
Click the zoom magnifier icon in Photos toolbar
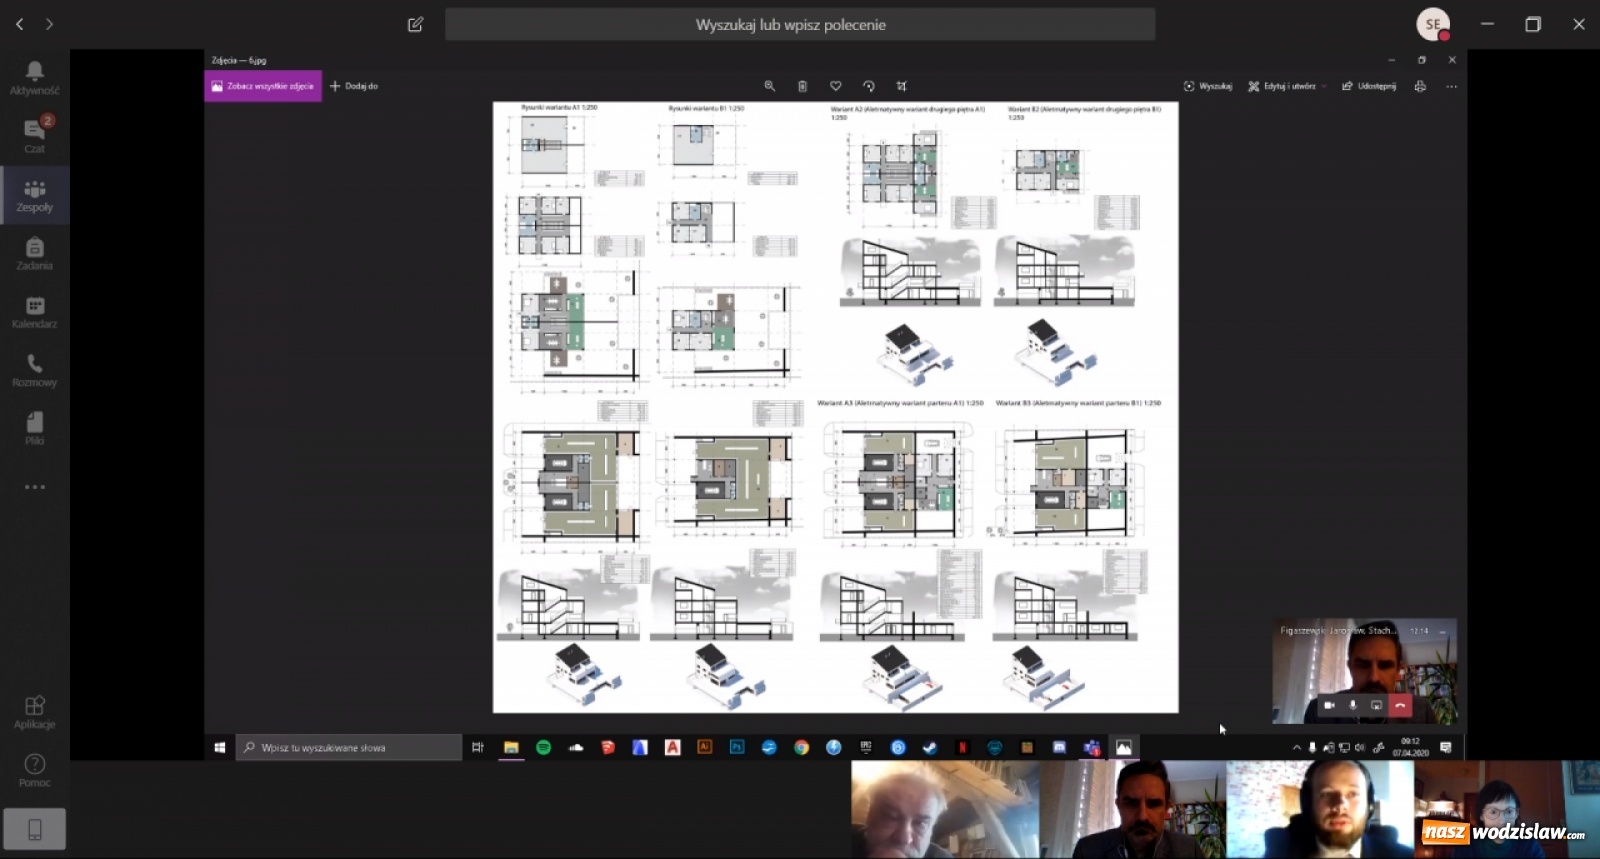coord(769,86)
